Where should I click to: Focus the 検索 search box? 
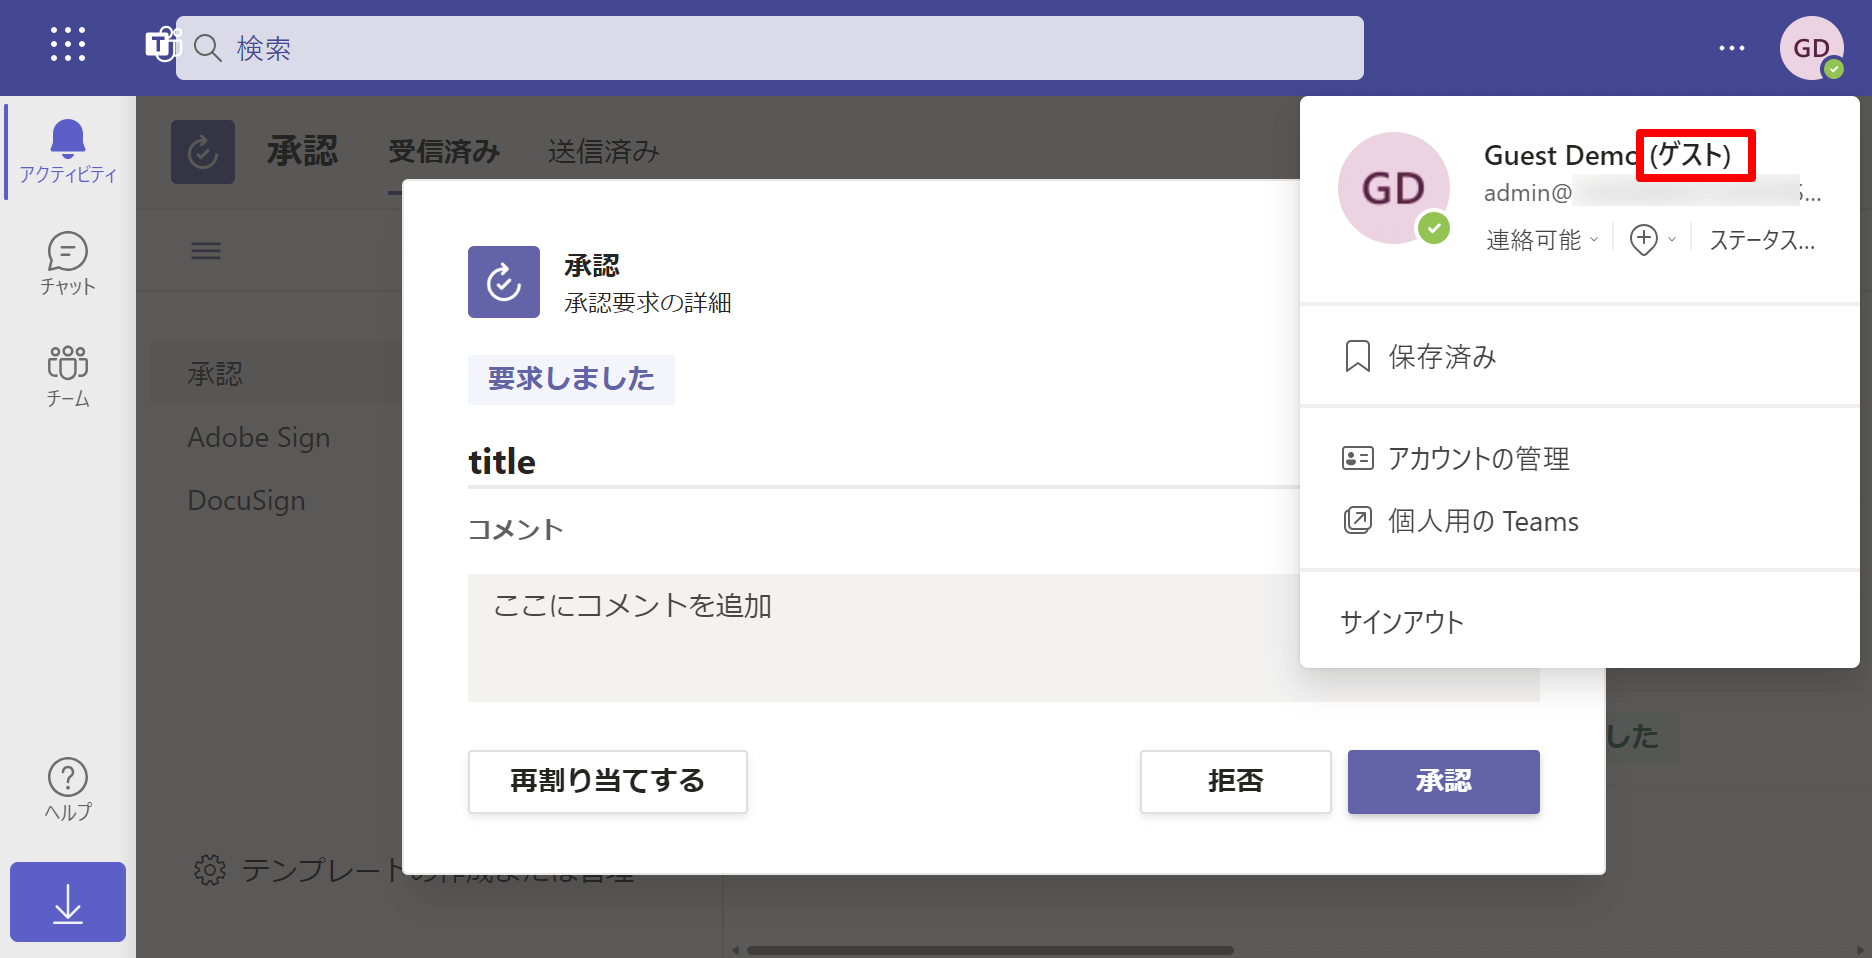(x=770, y=48)
